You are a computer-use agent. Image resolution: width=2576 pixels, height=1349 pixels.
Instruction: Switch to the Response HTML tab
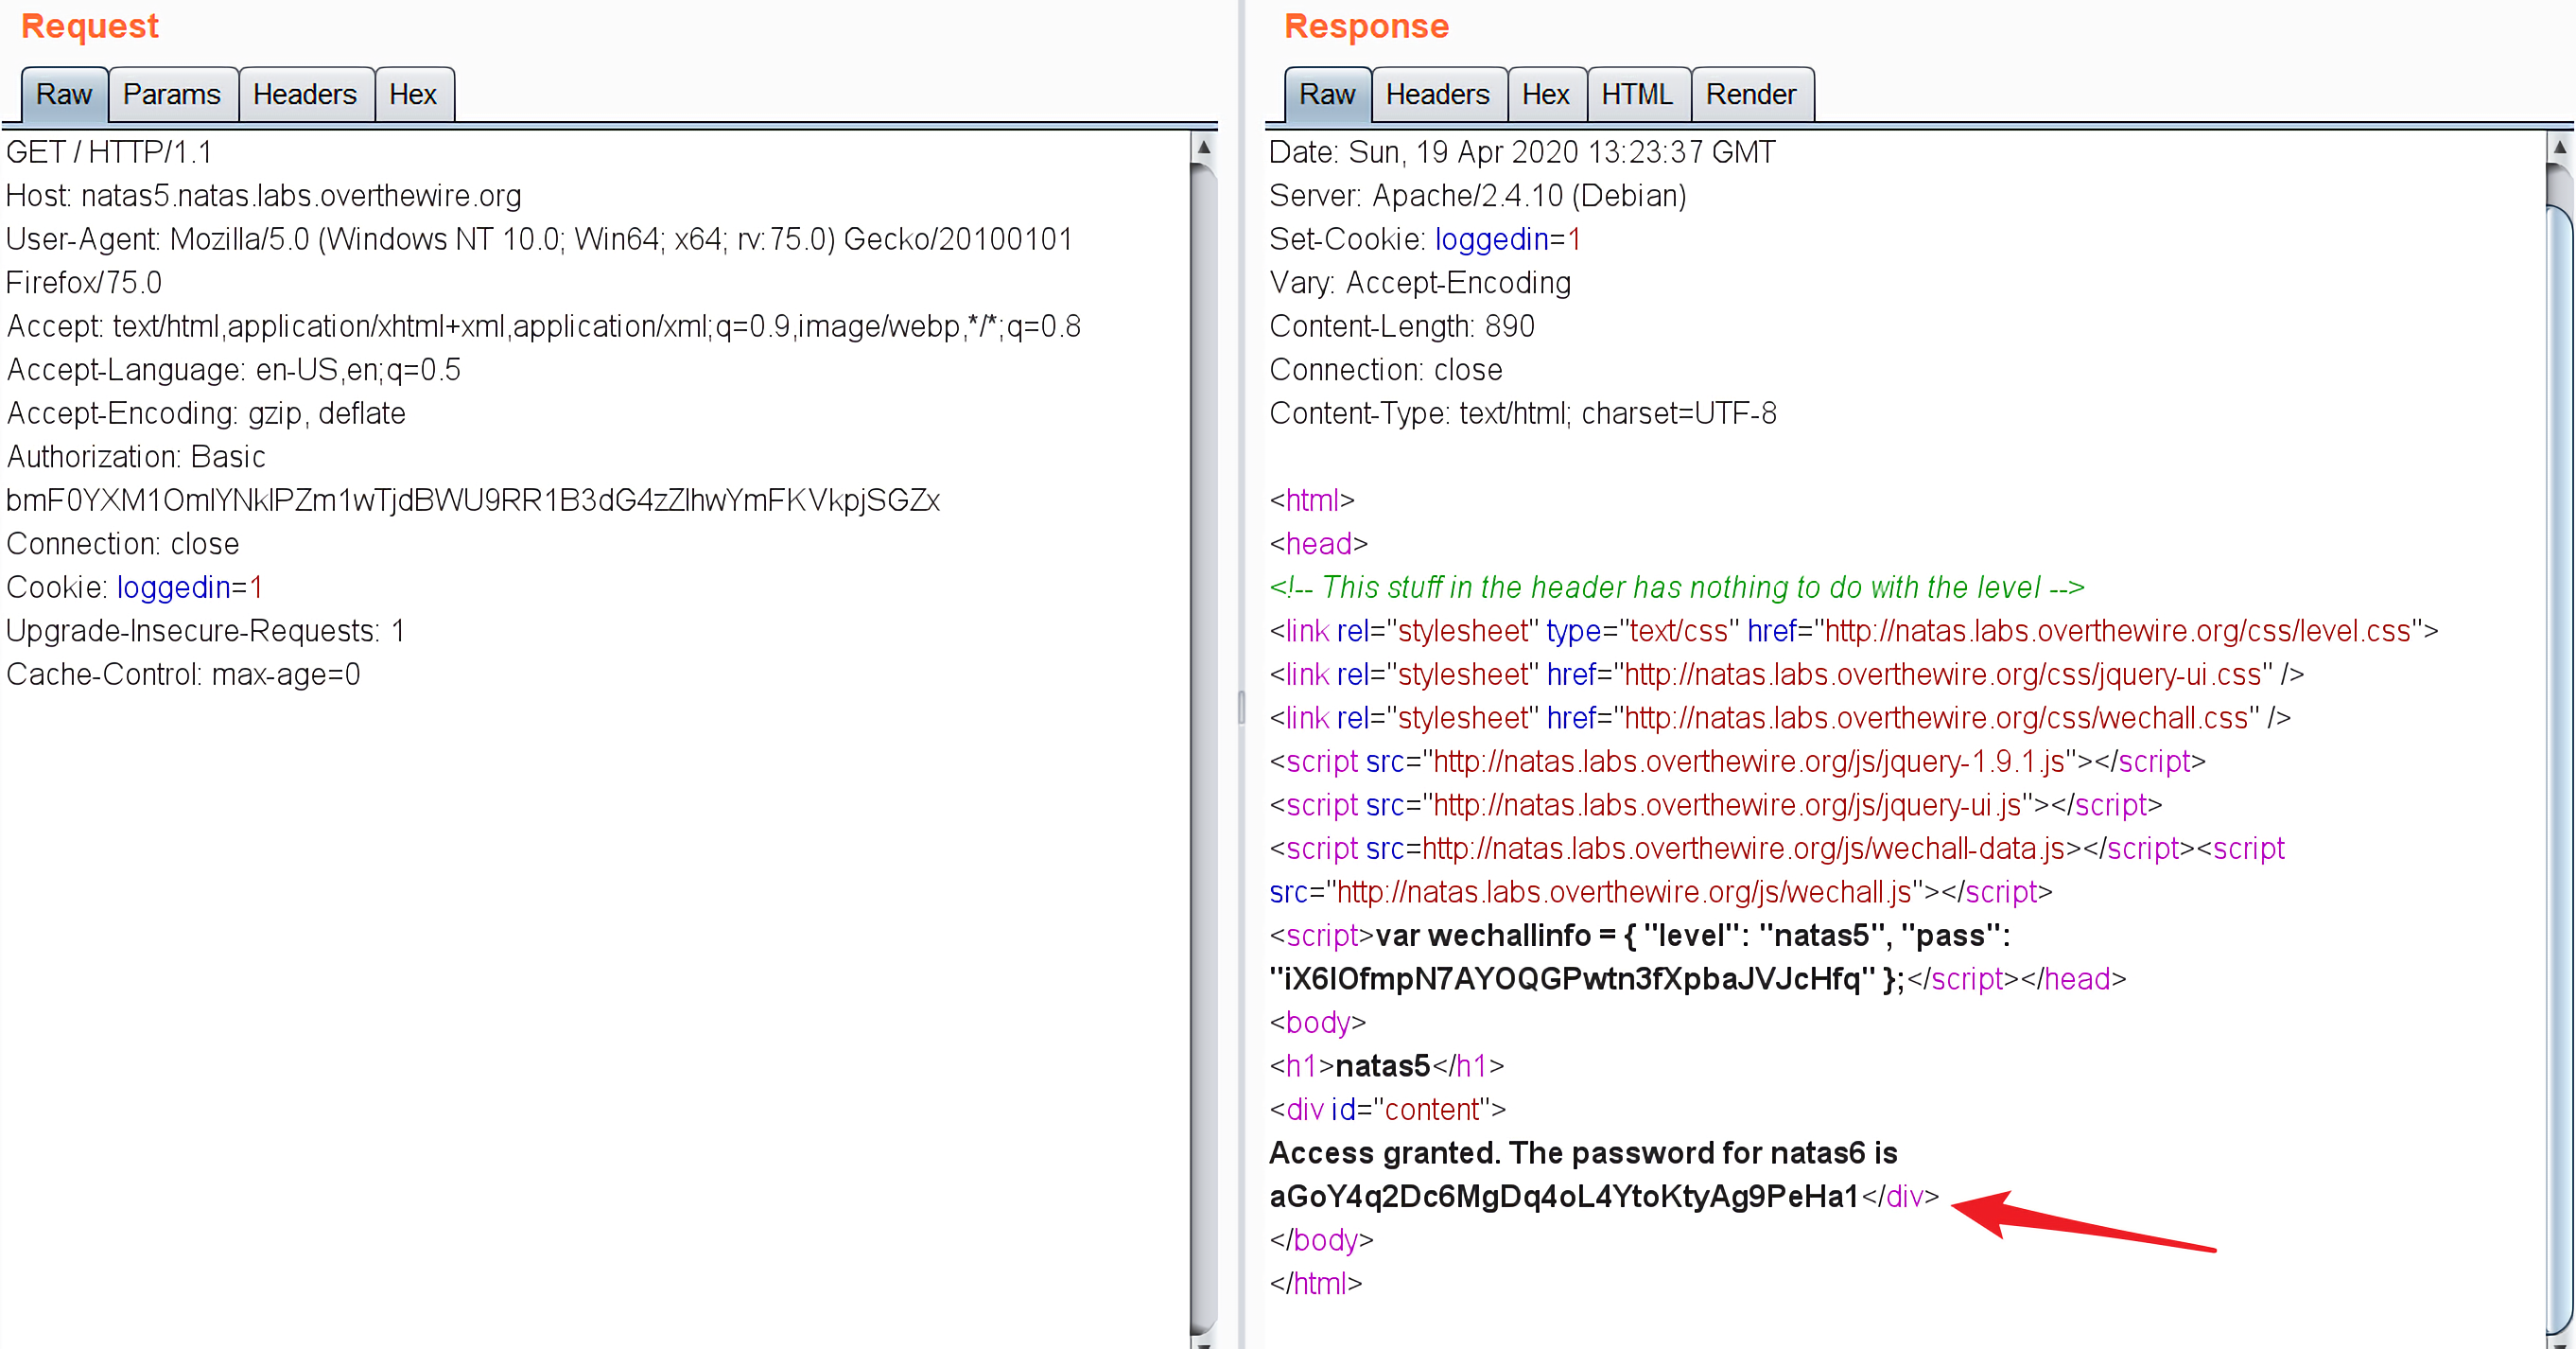pos(1637,95)
